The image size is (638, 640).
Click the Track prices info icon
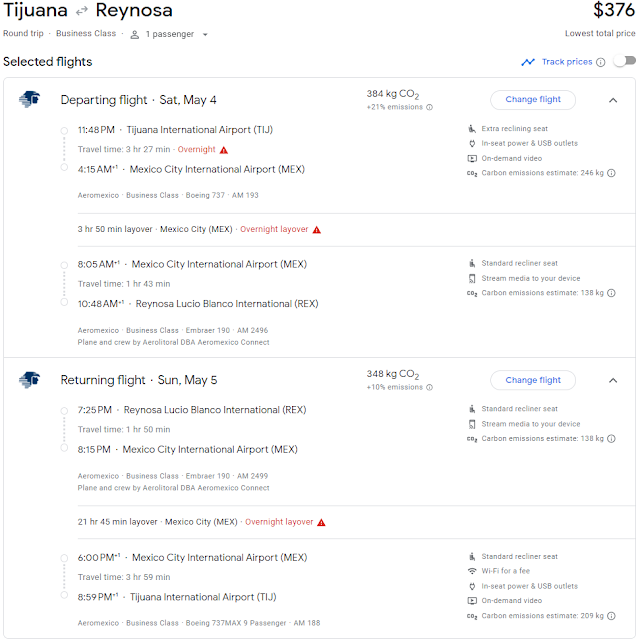[x=600, y=62]
